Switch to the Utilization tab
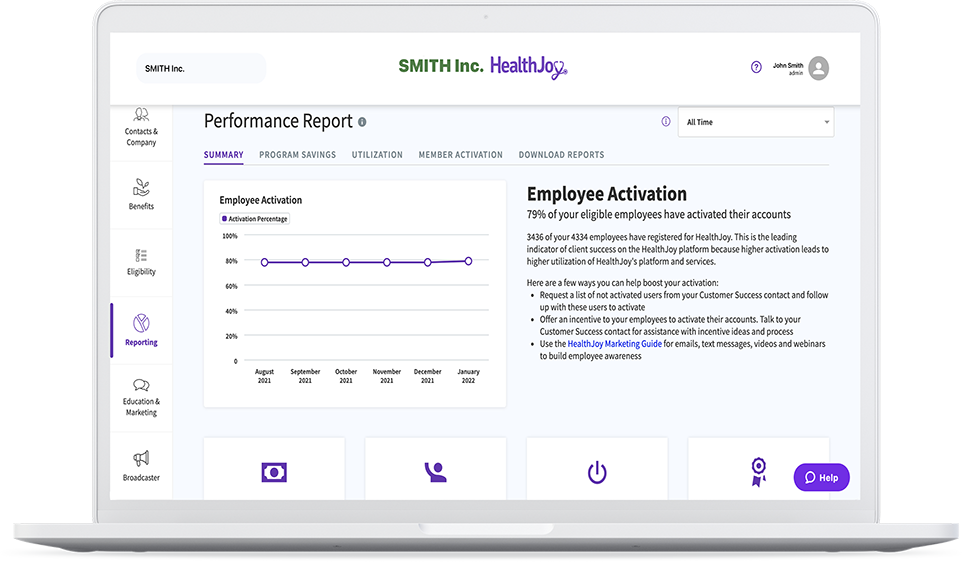The height and width of the screenshot is (562, 962). click(377, 155)
